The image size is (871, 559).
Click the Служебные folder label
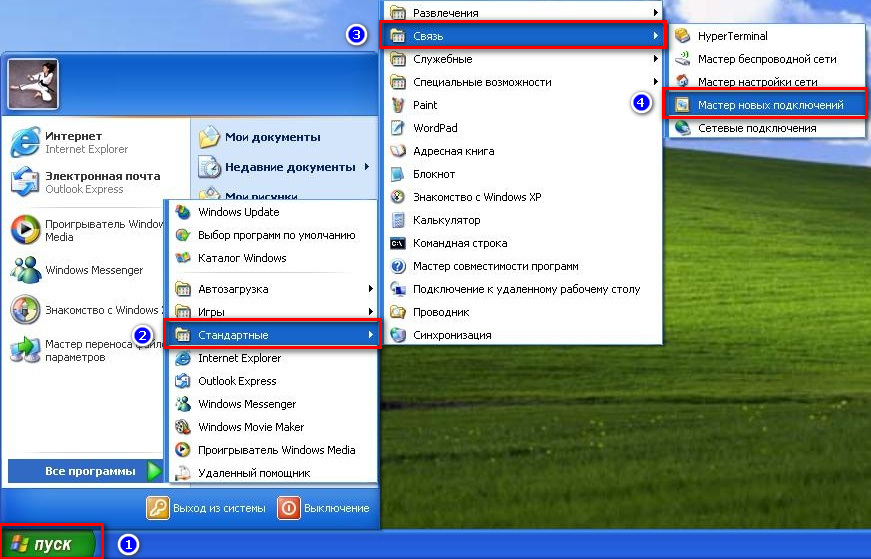click(443, 59)
